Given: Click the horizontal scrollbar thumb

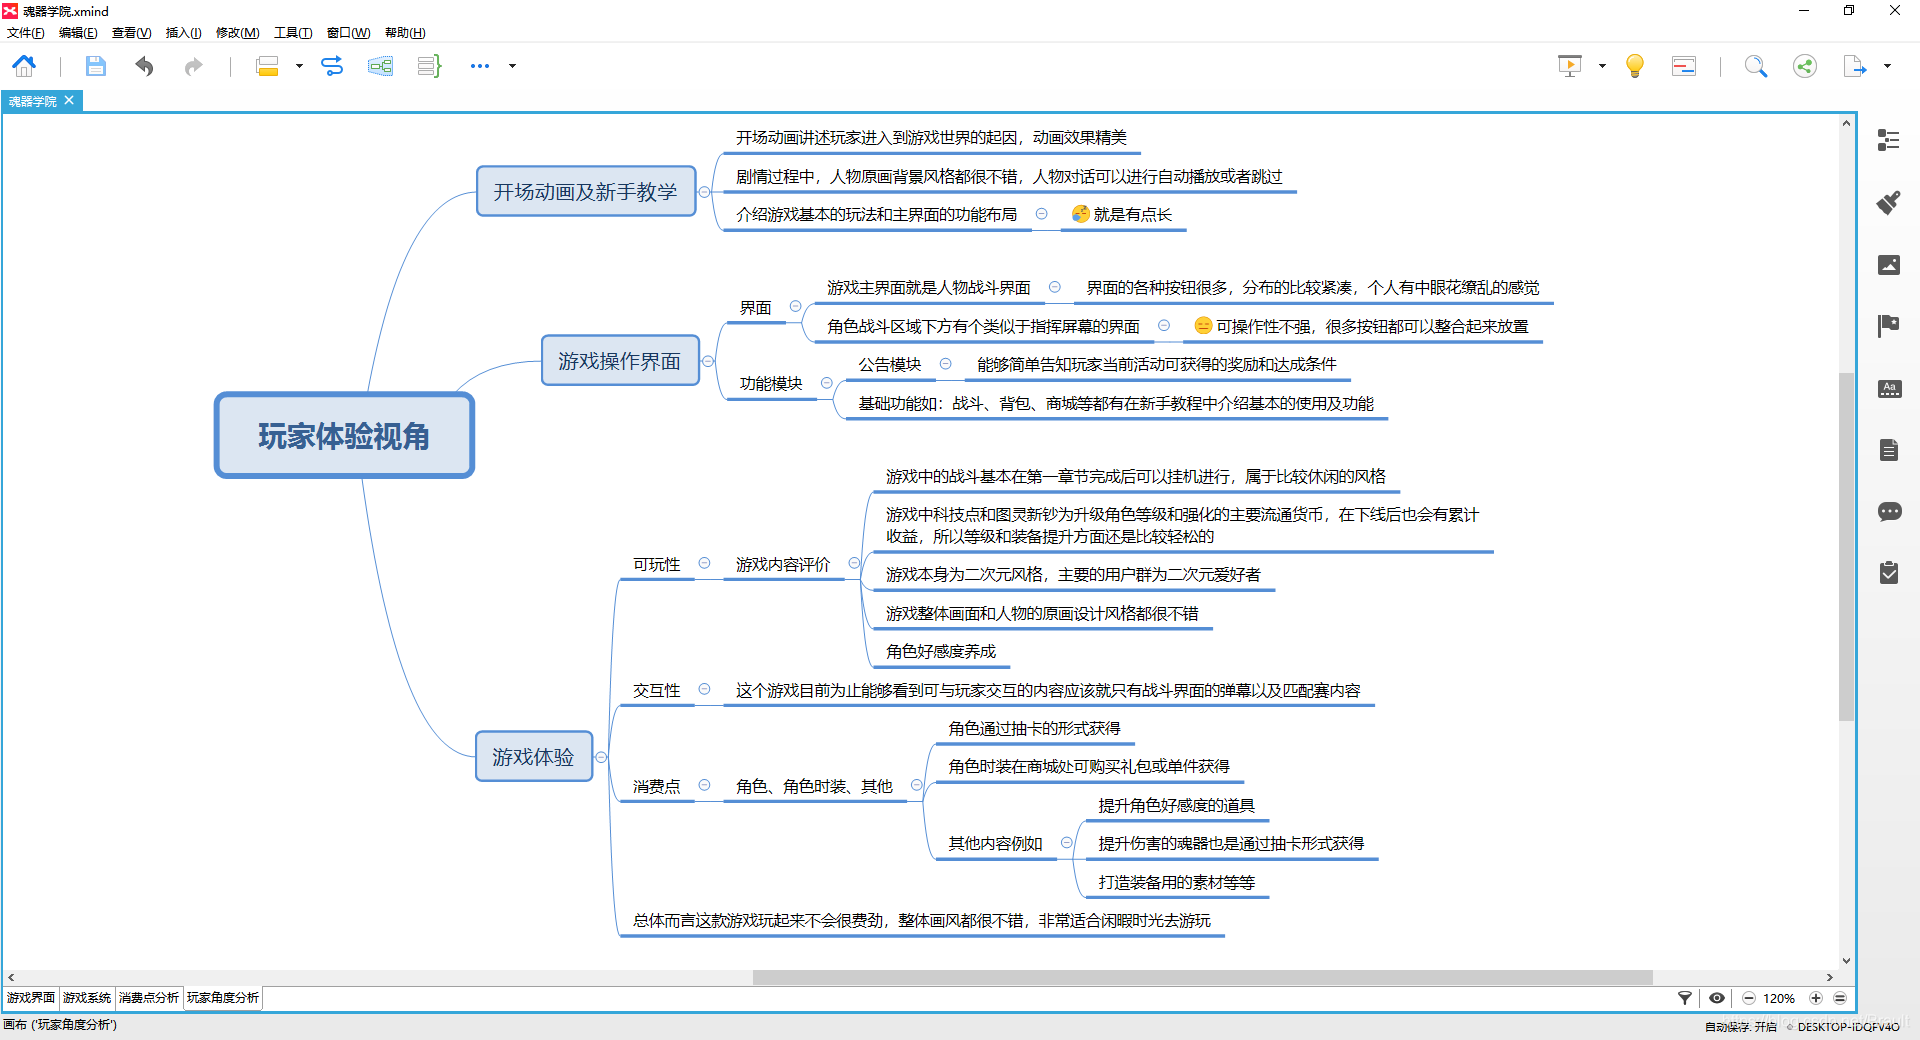Looking at the screenshot, I should (x=1202, y=977).
